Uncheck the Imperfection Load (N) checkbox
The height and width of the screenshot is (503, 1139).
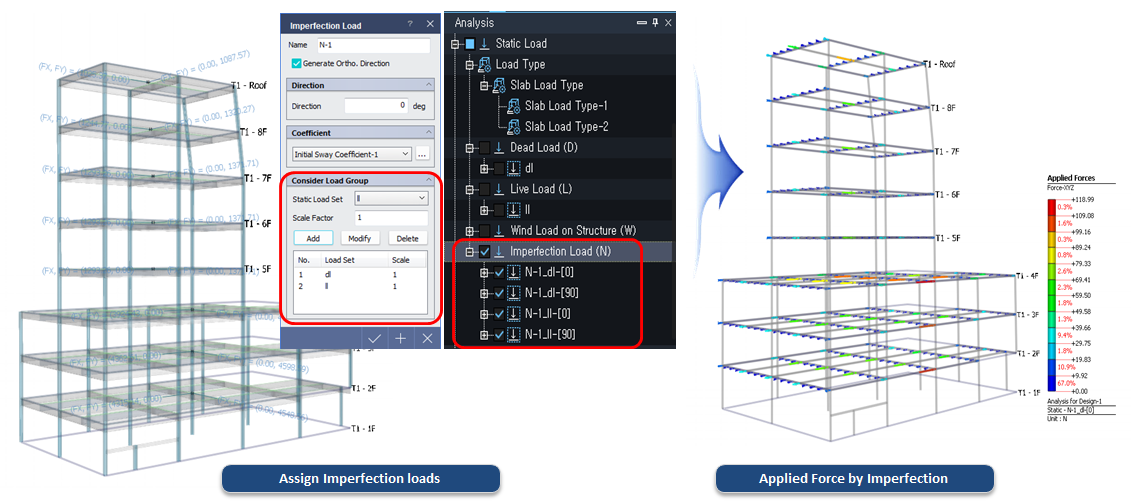pos(484,252)
